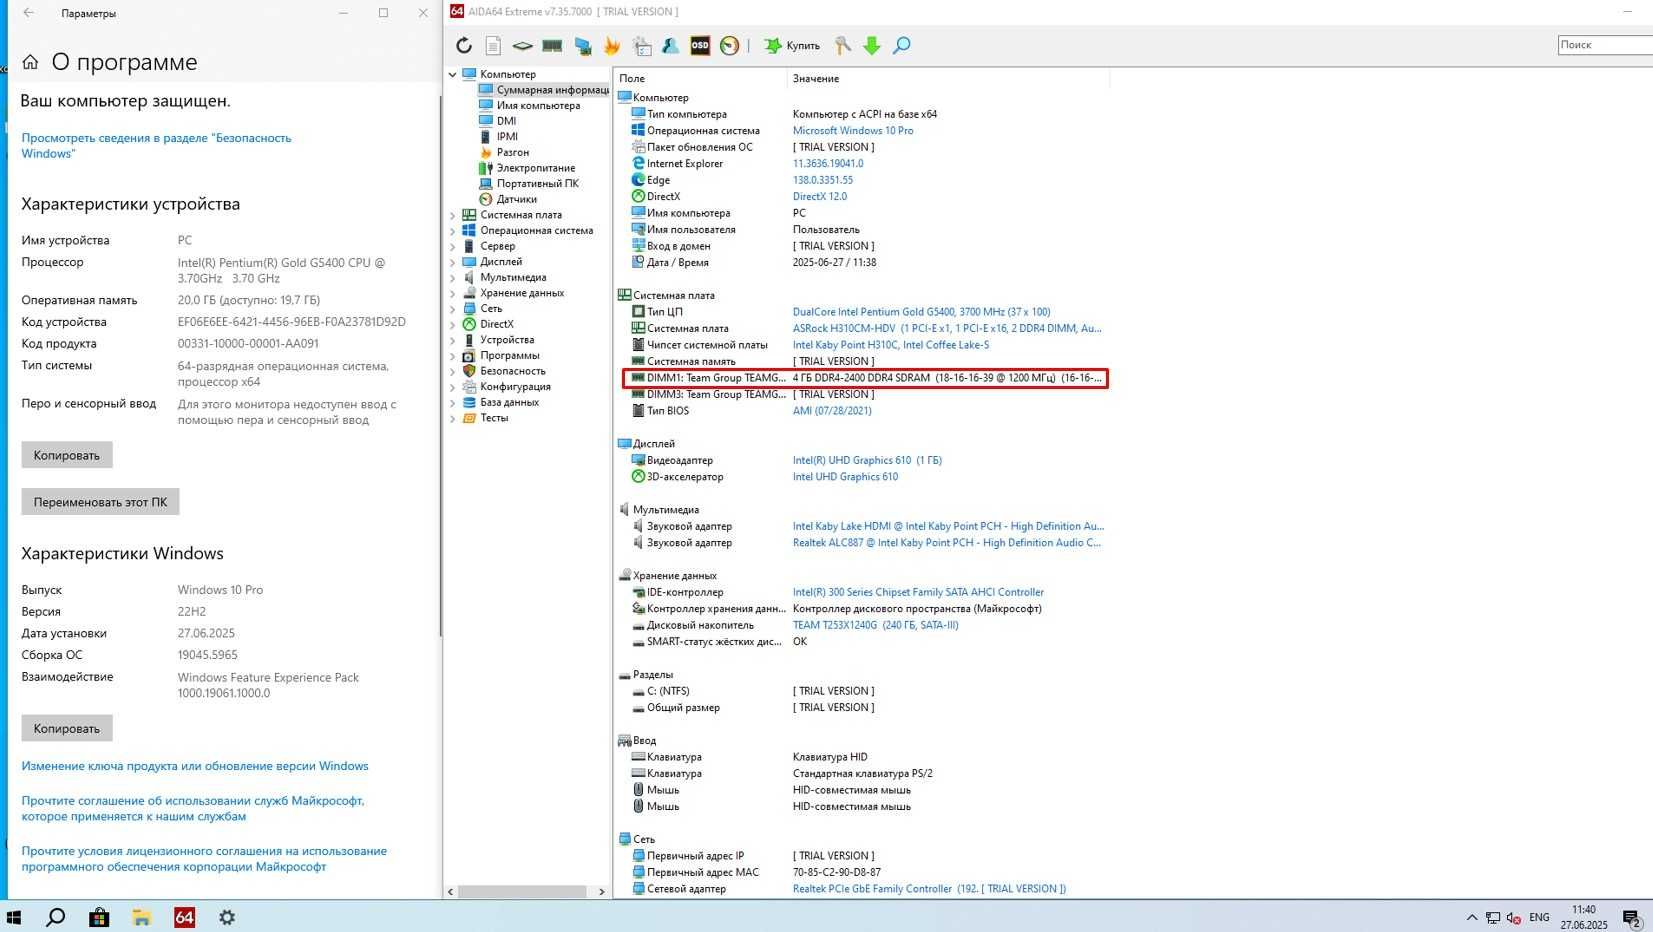Open the memory module benchmark toolbar icon
This screenshot has width=1653, height=932.
pyautogui.click(x=552, y=45)
